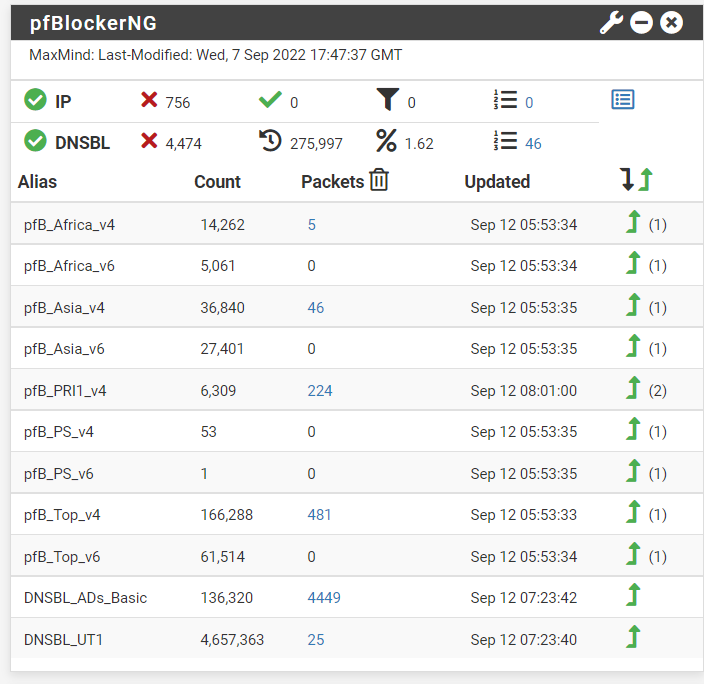
Task: Click the red X IP deny icon
Action: (x=149, y=100)
